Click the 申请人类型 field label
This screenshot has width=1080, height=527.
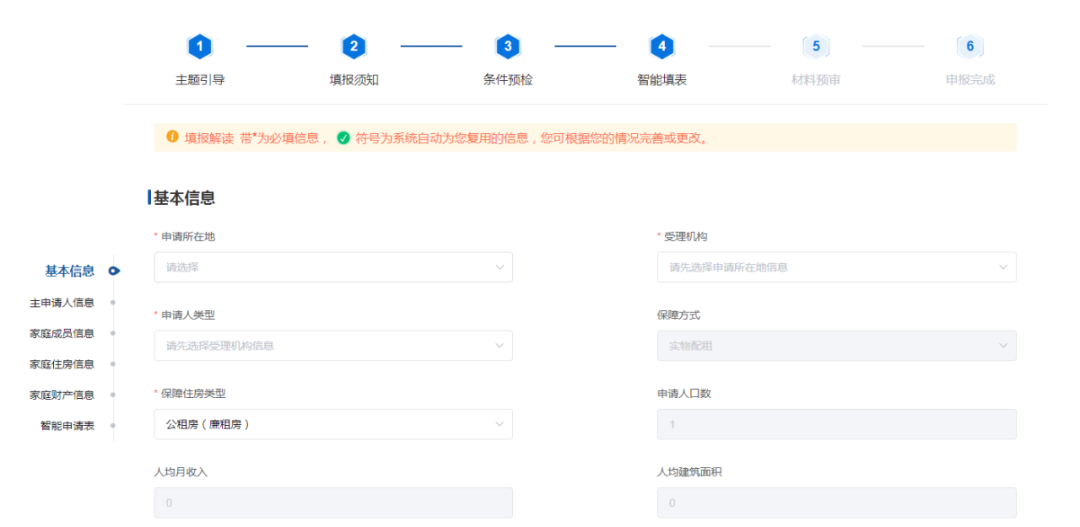pyautogui.click(x=188, y=316)
